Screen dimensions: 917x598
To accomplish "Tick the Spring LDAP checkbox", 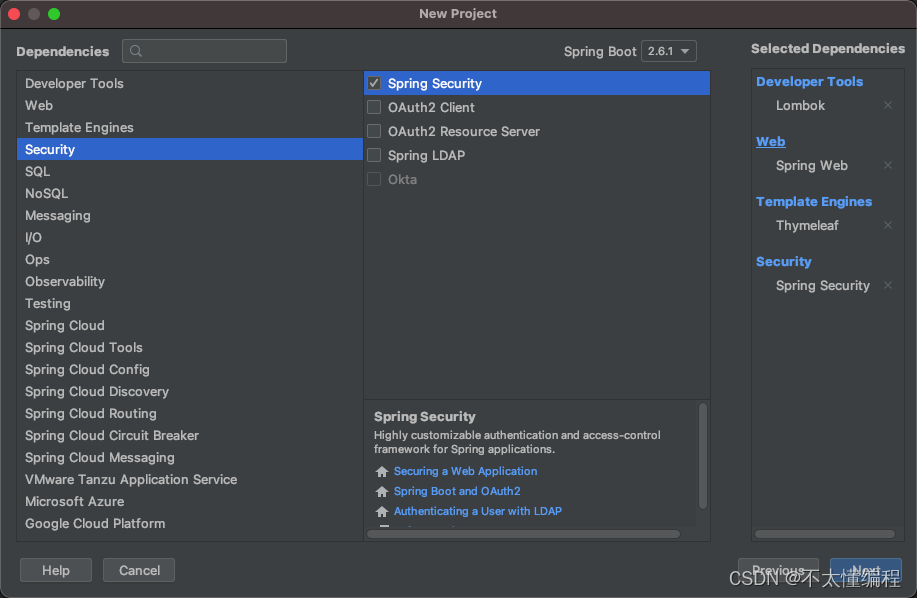I will point(374,155).
